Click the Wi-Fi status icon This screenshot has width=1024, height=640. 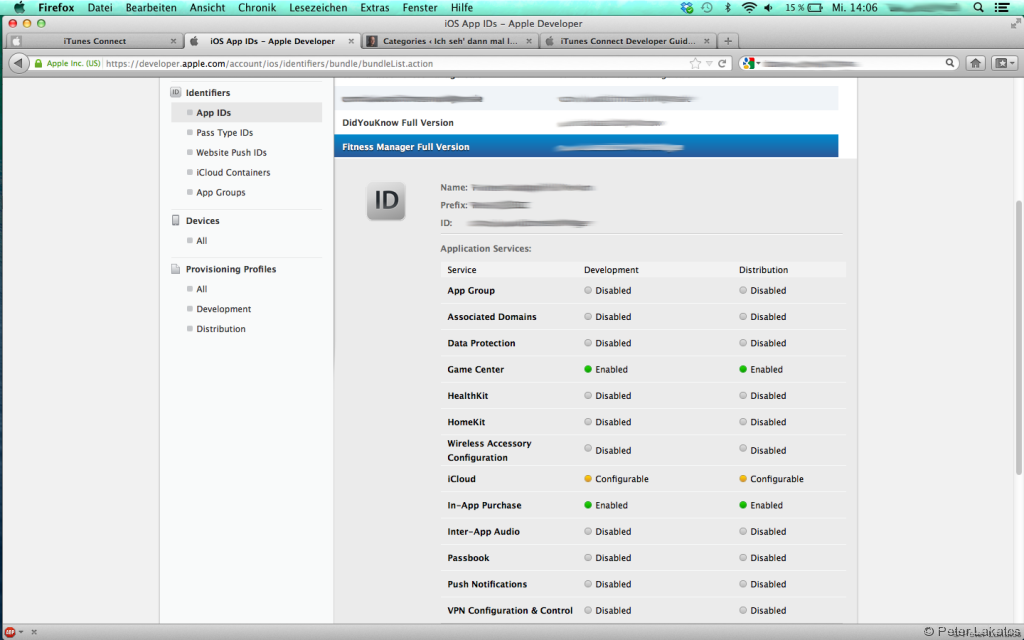749,7
